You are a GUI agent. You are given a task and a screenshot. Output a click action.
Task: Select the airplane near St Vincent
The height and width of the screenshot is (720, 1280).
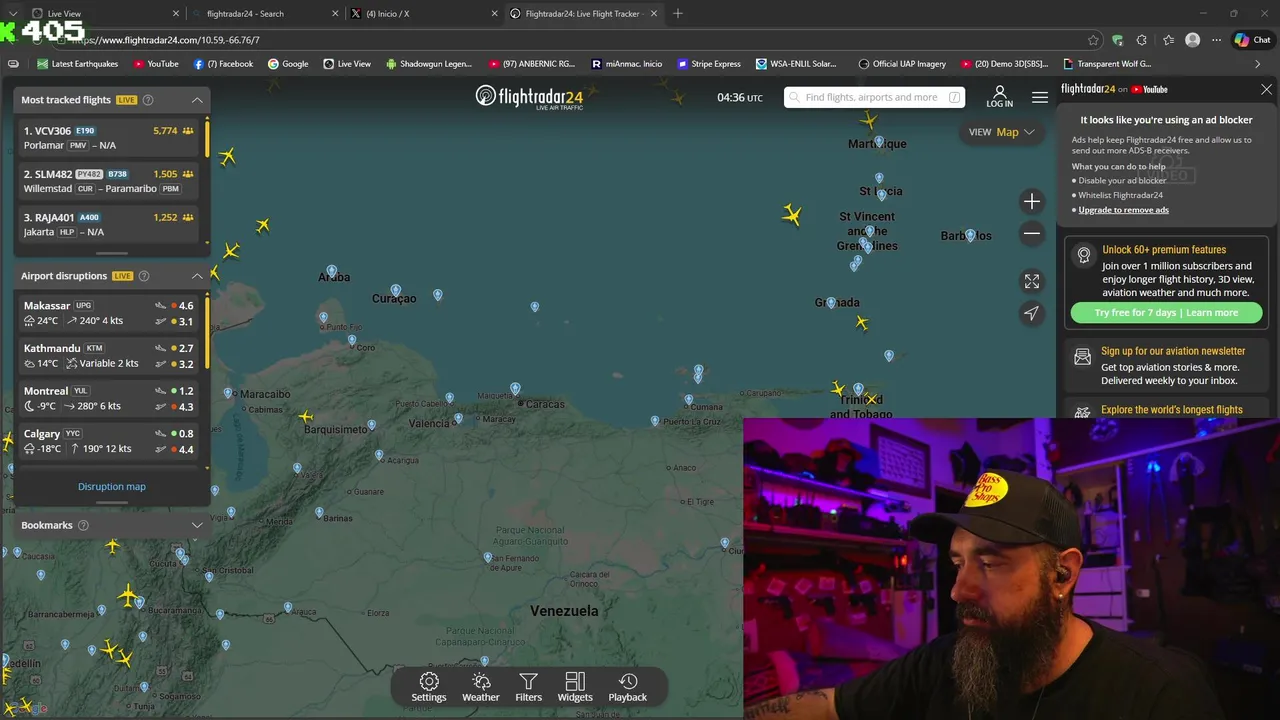(792, 214)
